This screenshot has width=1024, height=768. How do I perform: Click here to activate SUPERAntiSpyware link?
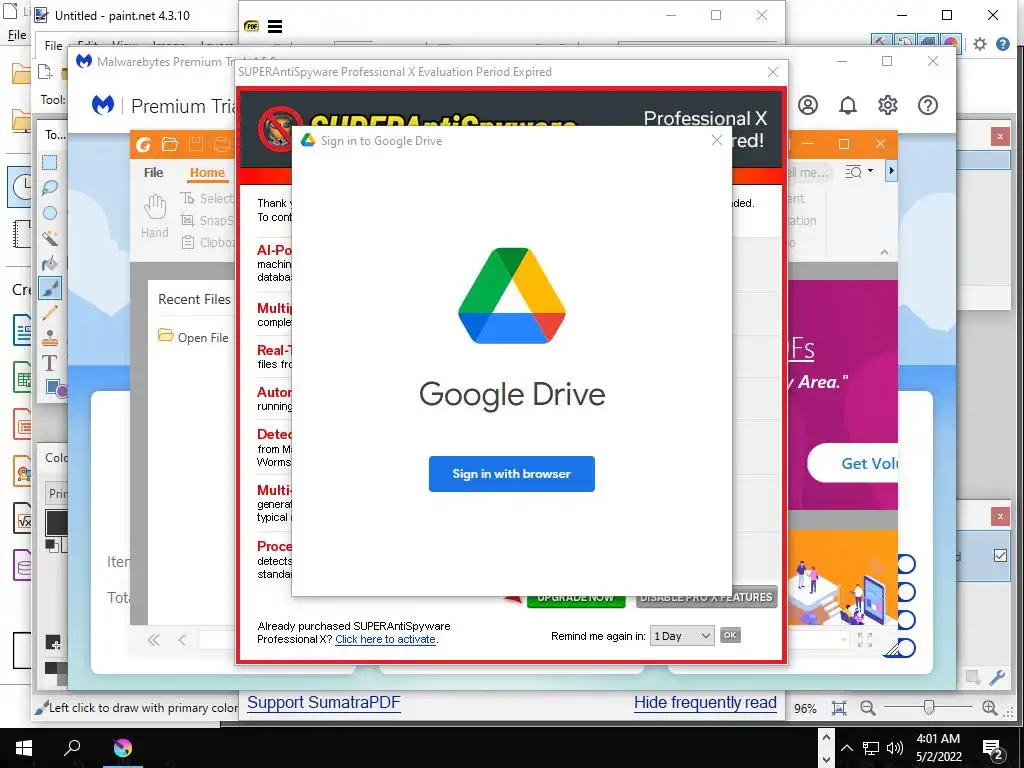[385, 639]
